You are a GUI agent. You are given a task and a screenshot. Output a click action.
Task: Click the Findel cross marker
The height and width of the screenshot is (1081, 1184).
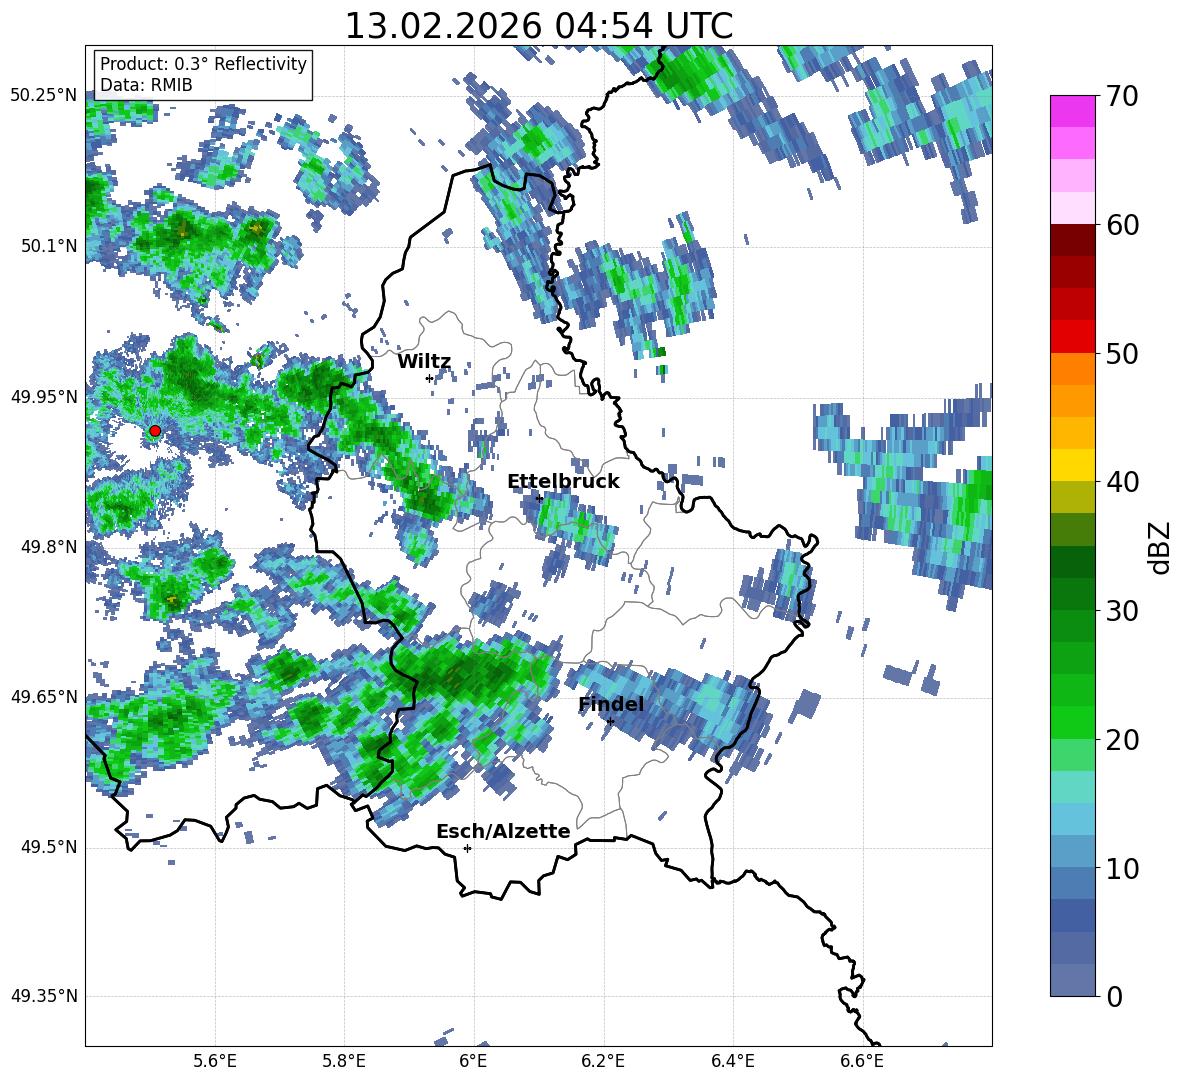click(x=610, y=722)
